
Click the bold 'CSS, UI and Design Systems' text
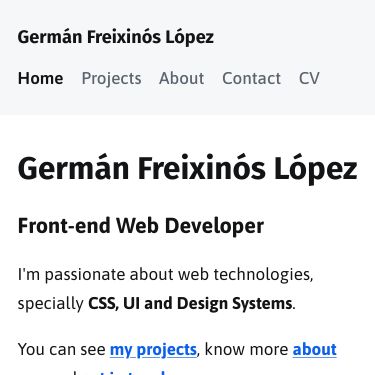coord(190,304)
